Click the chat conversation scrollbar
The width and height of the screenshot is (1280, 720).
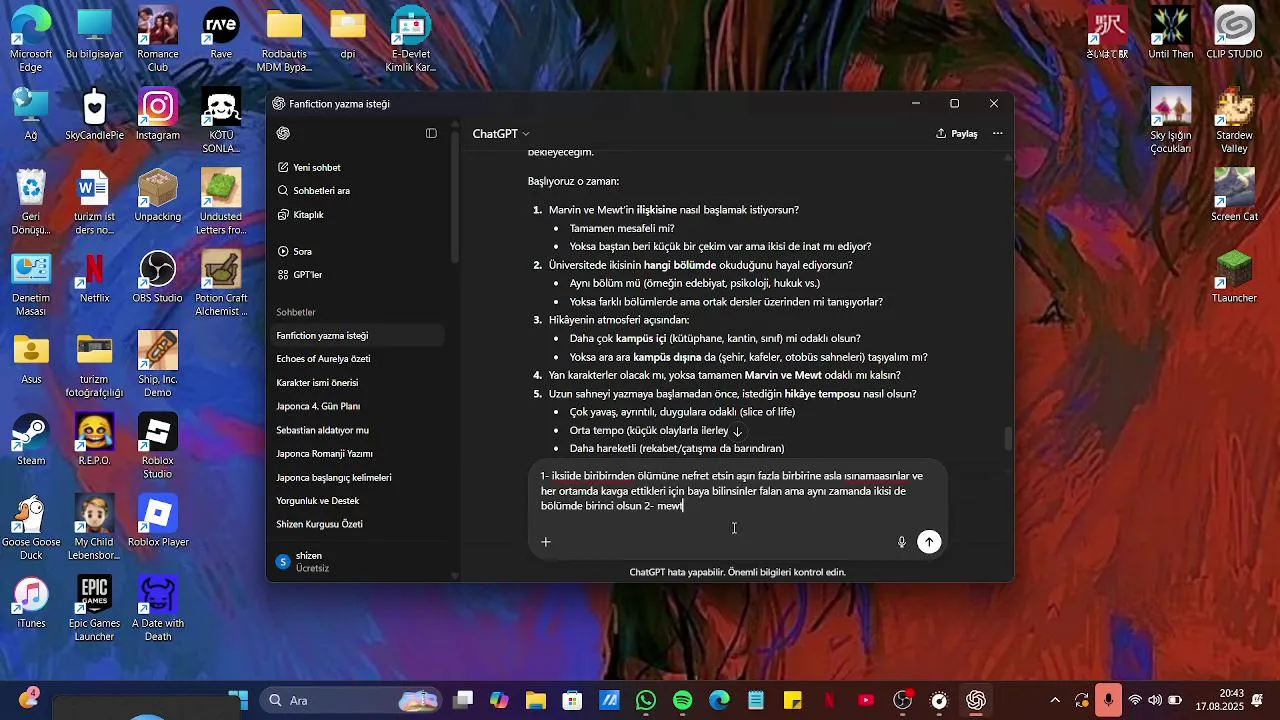pos(1008,438)
